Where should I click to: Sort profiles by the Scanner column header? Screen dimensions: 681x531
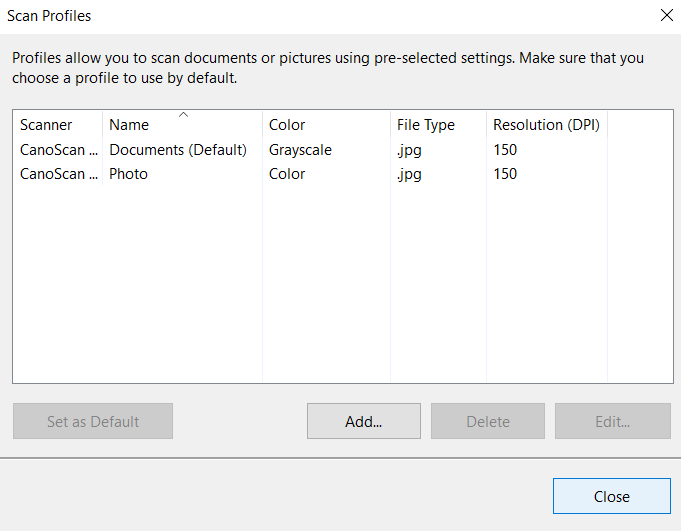[x=47, y=125]
